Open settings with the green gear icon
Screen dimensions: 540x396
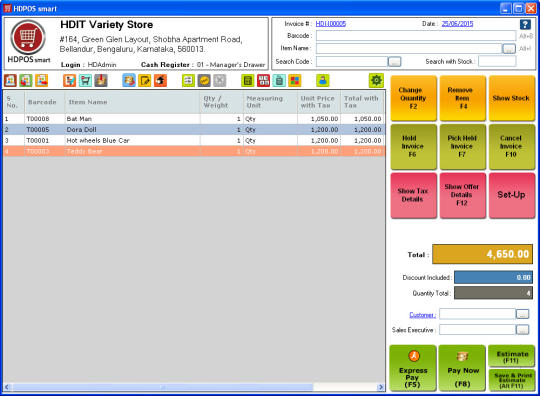[376, 80]
